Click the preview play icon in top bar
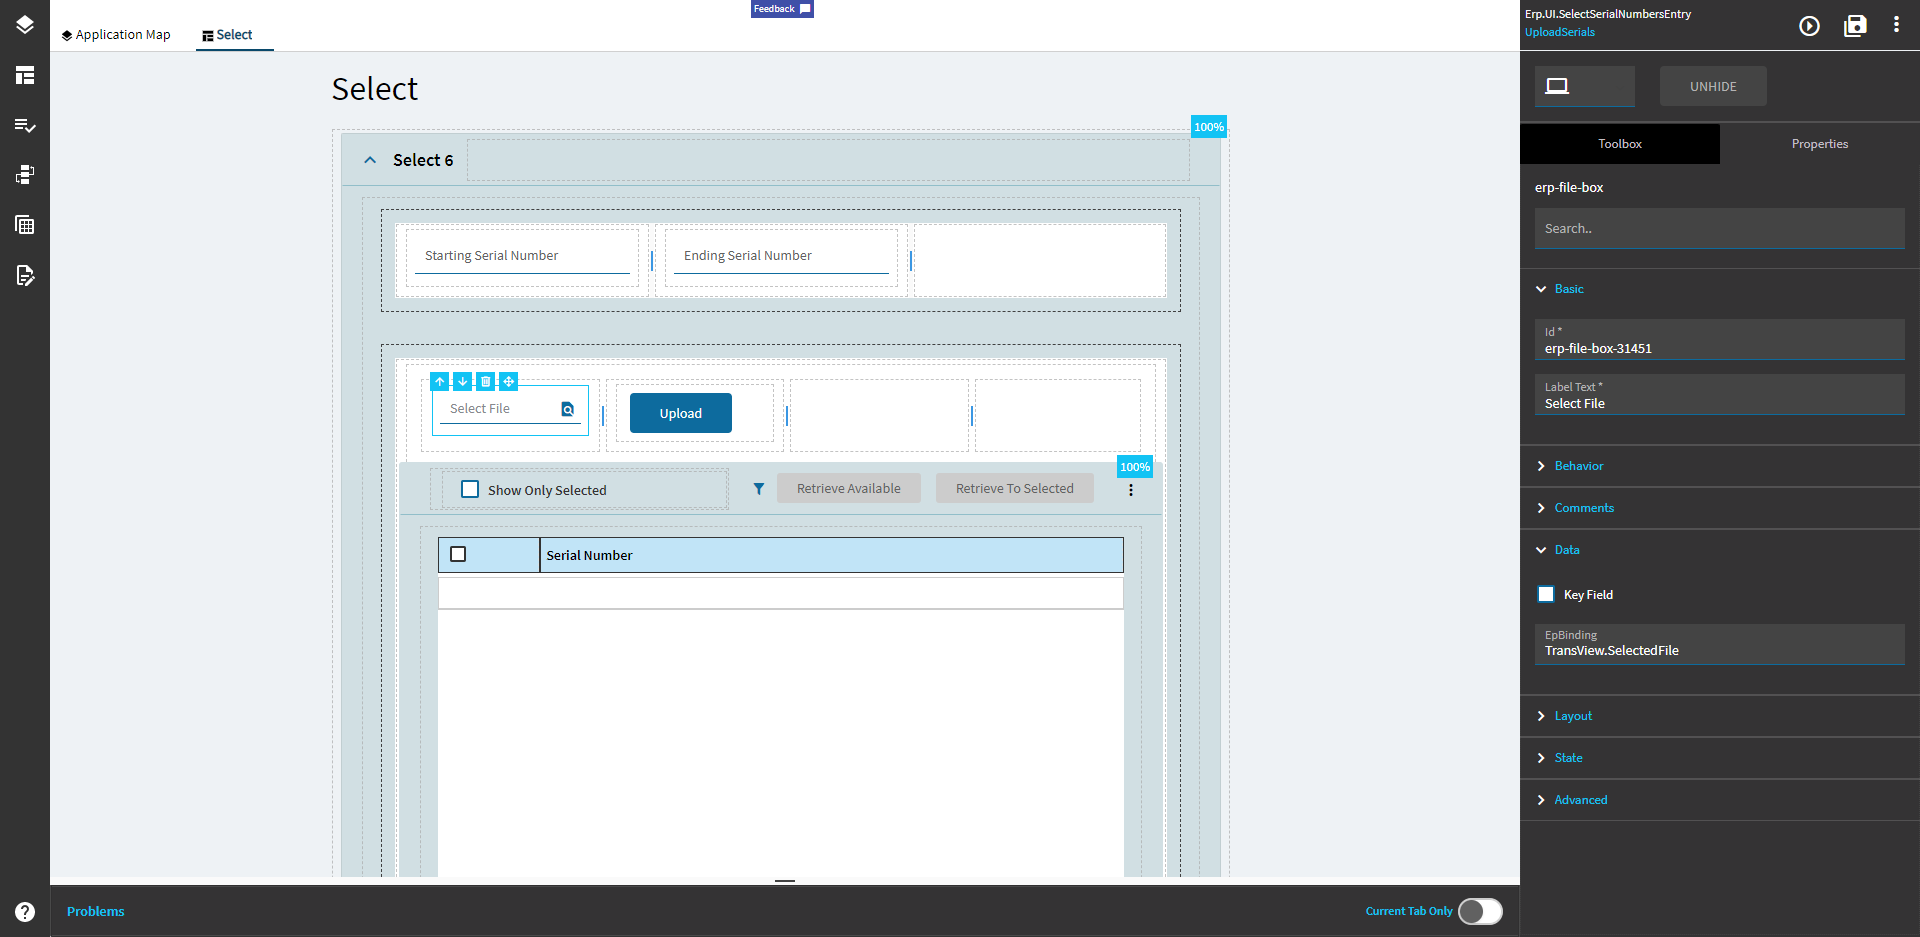1920x937 pixels. pos(1810,26)
